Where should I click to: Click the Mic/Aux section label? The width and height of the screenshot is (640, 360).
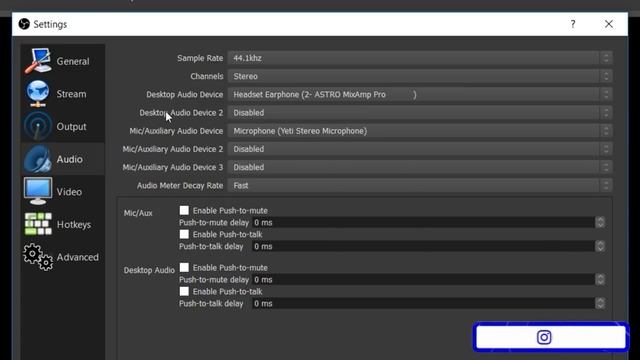point(138,213)
